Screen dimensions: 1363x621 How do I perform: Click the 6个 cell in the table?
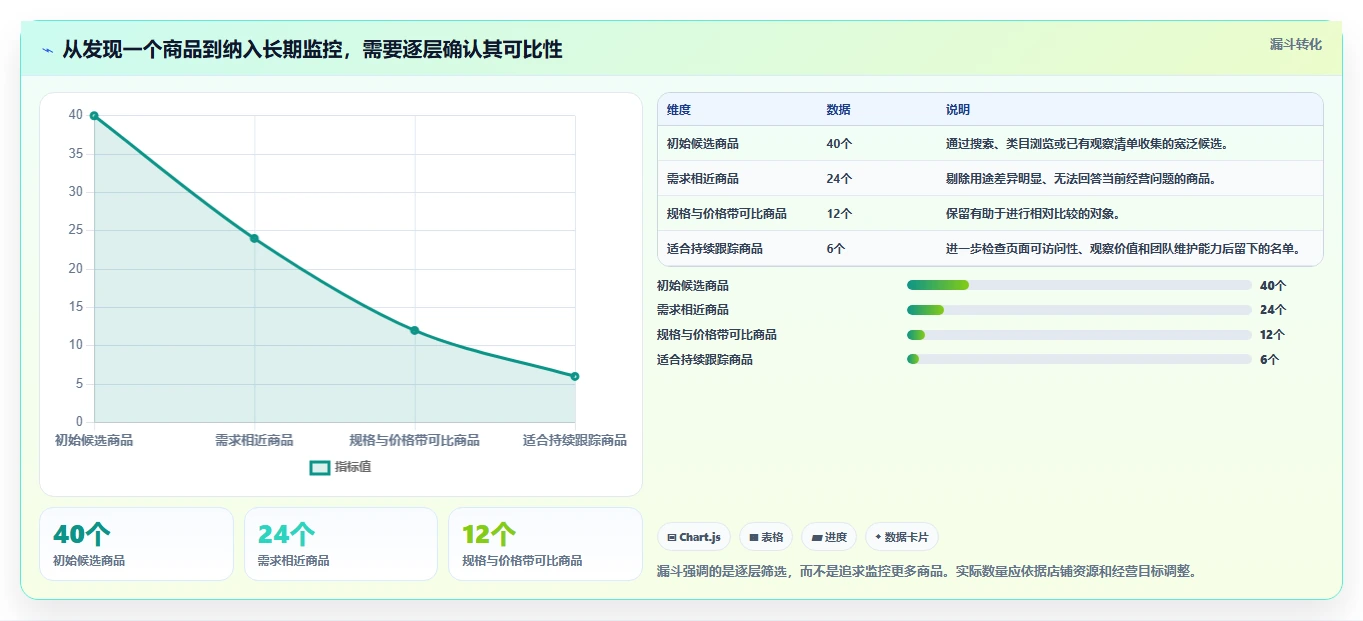836,249
